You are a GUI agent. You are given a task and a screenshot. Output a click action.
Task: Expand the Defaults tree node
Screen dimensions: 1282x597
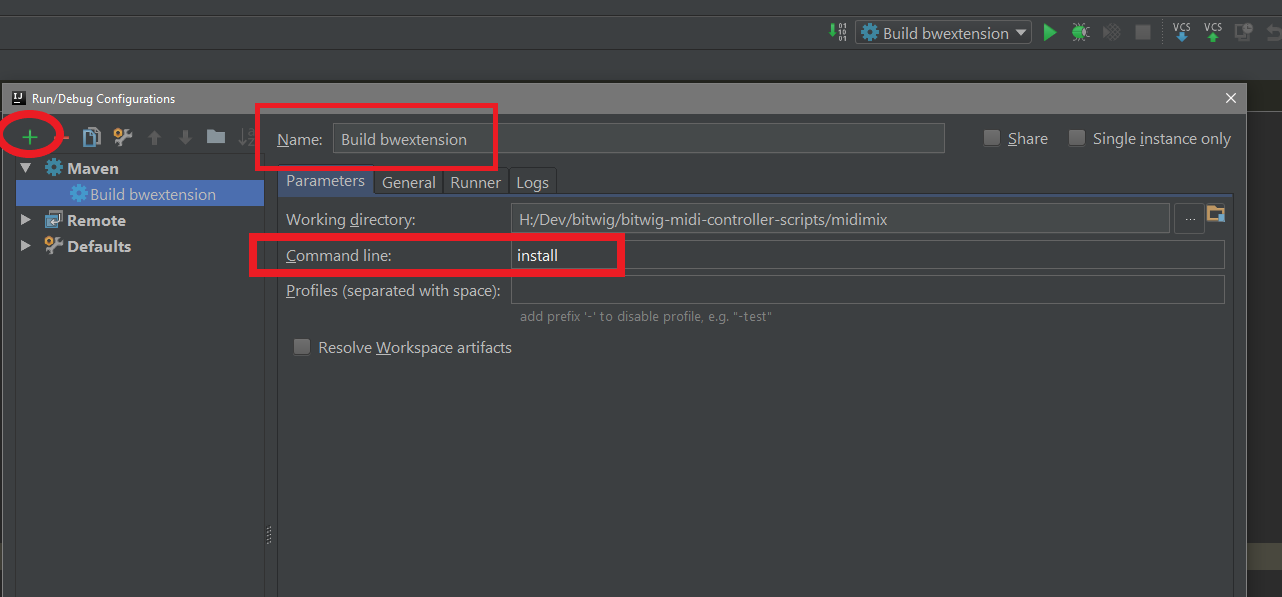(26, 246)
